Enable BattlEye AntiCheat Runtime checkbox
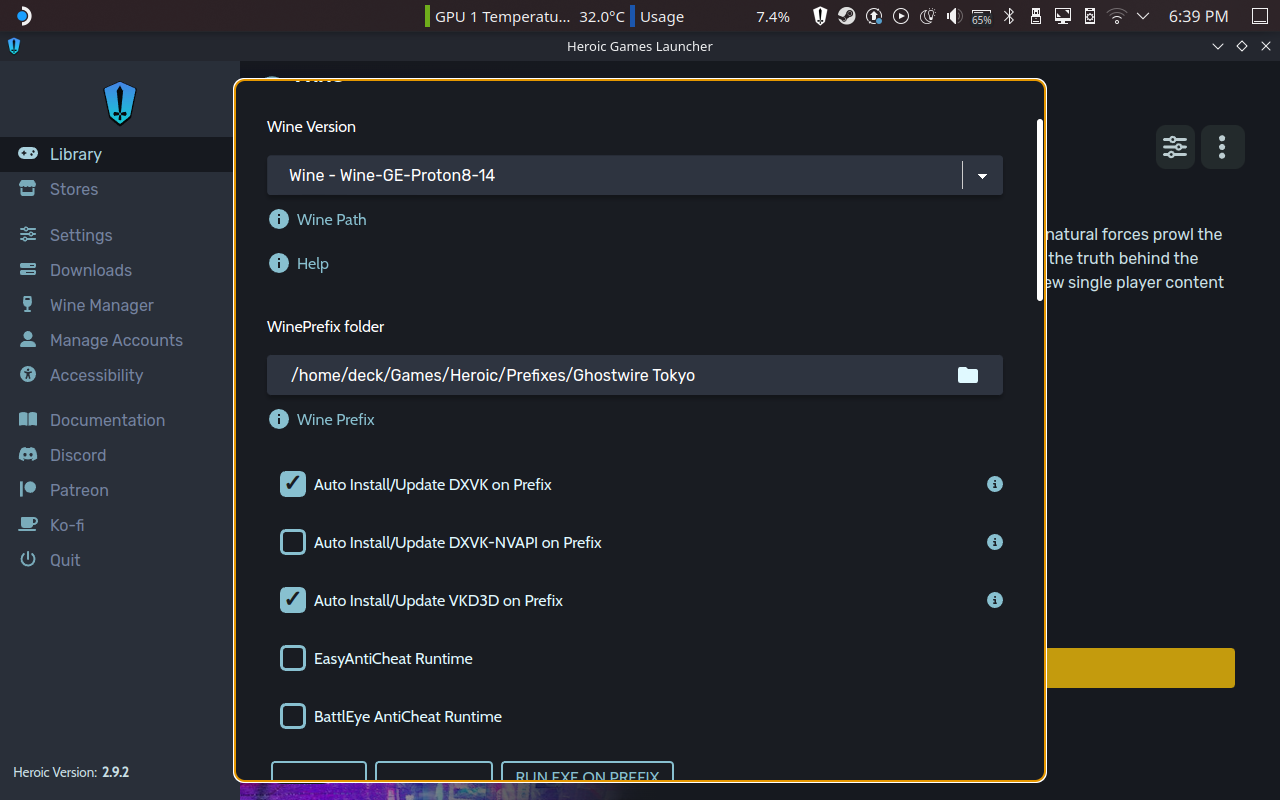Viewport: 1280px width, 800px height. (x=293, y=716)
